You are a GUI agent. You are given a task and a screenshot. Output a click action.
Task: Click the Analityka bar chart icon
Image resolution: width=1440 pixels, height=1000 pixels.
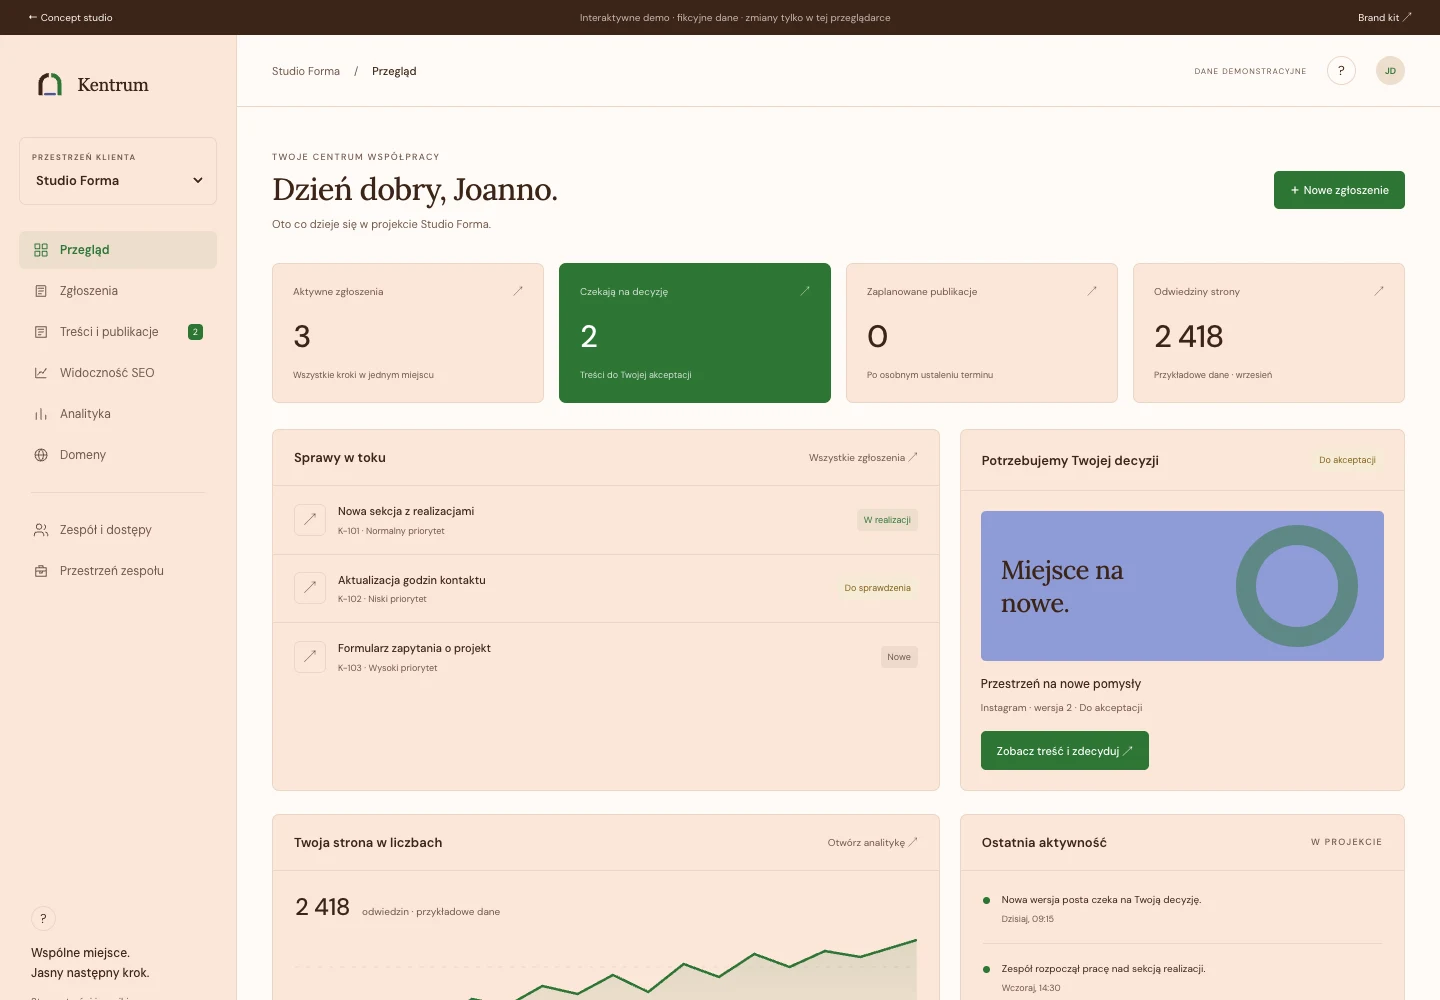pos(41,414)
